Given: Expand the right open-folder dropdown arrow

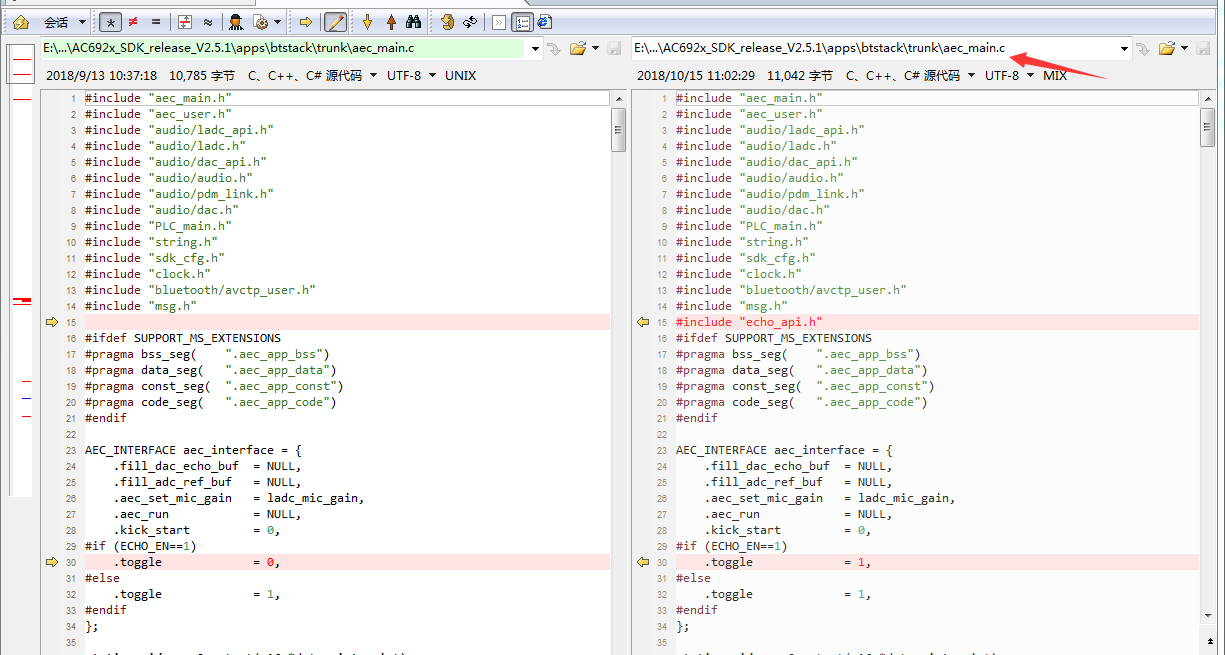Looking at the screenshot, I should [x=1184, y=48].
